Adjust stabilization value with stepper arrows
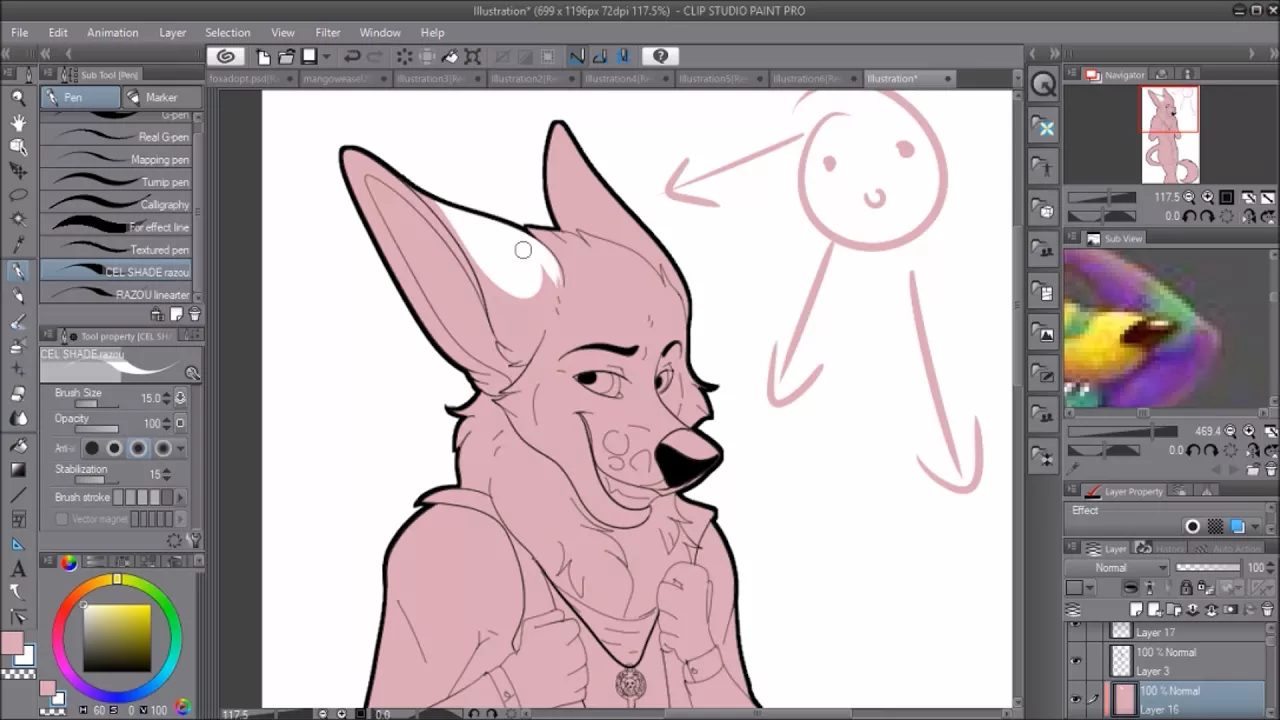This screenshot has width=1280, height=720. click(166, 474)
